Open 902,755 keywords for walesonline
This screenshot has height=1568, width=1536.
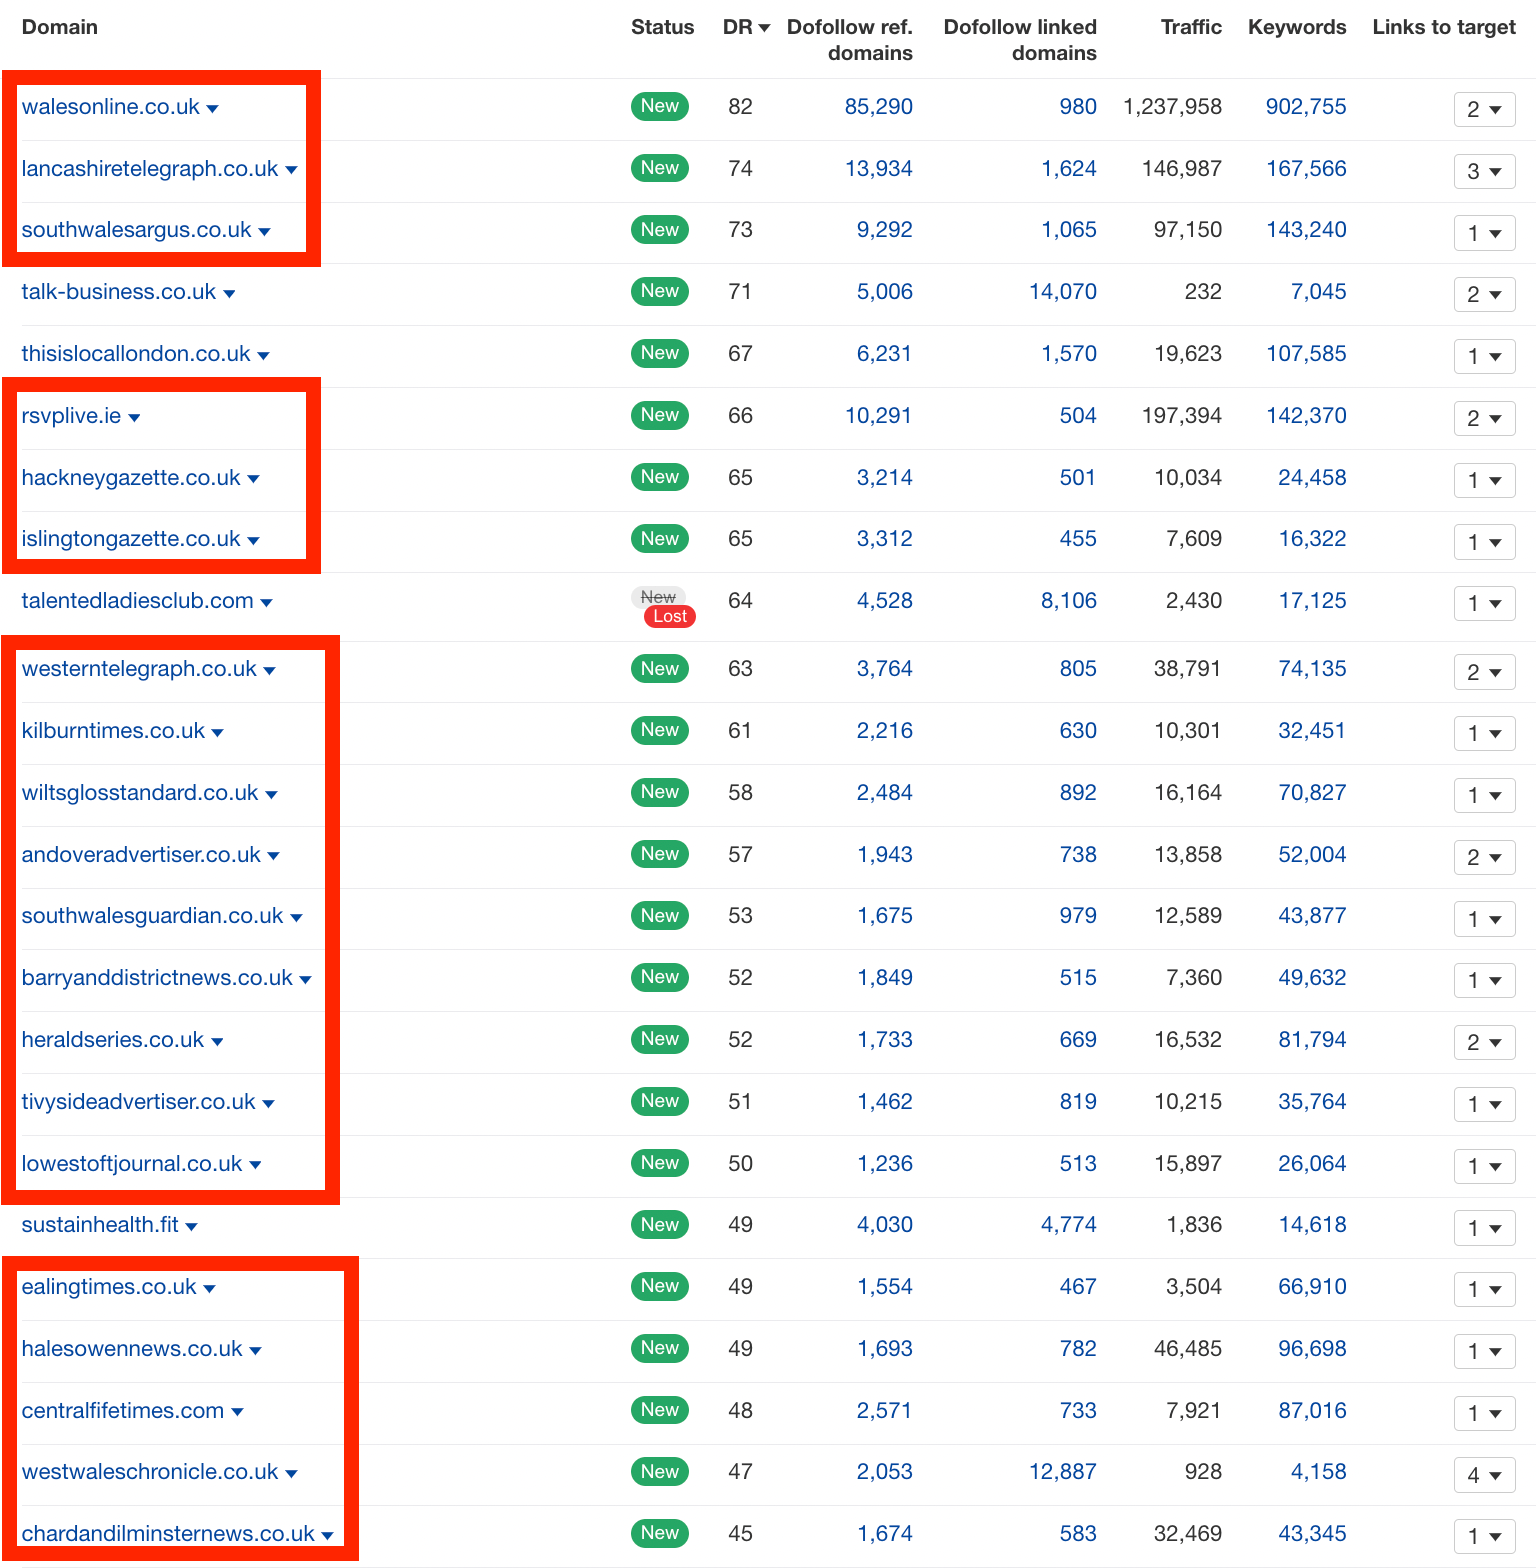point(1306,107)
